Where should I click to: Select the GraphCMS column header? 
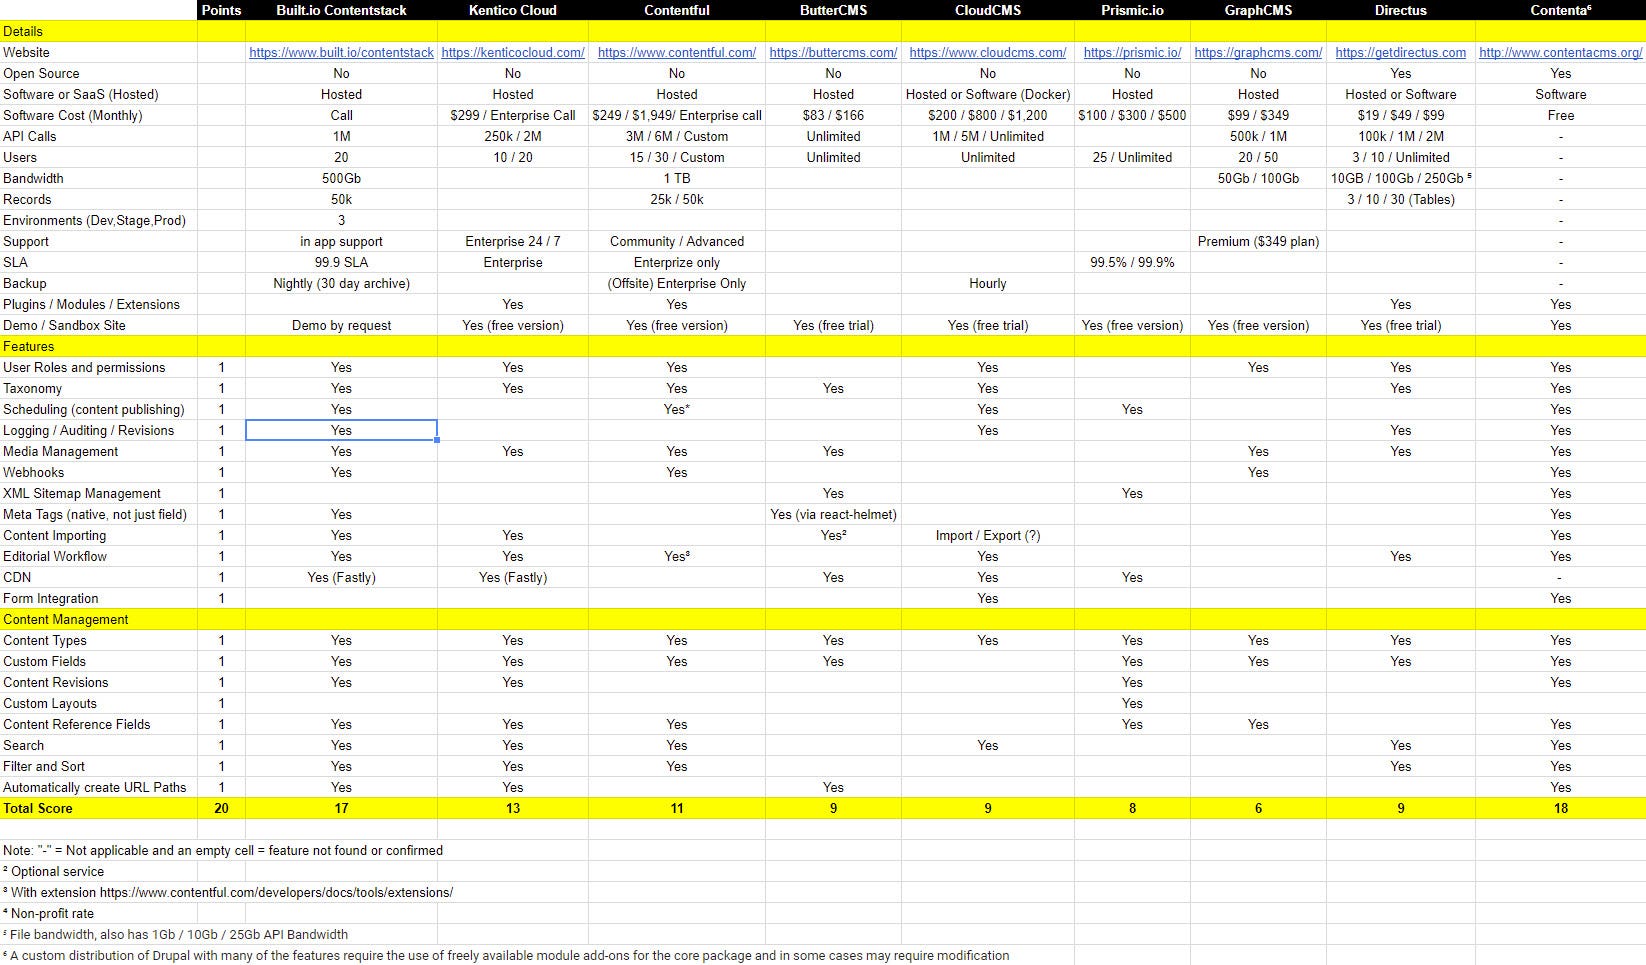click(x=1258, y=10)
